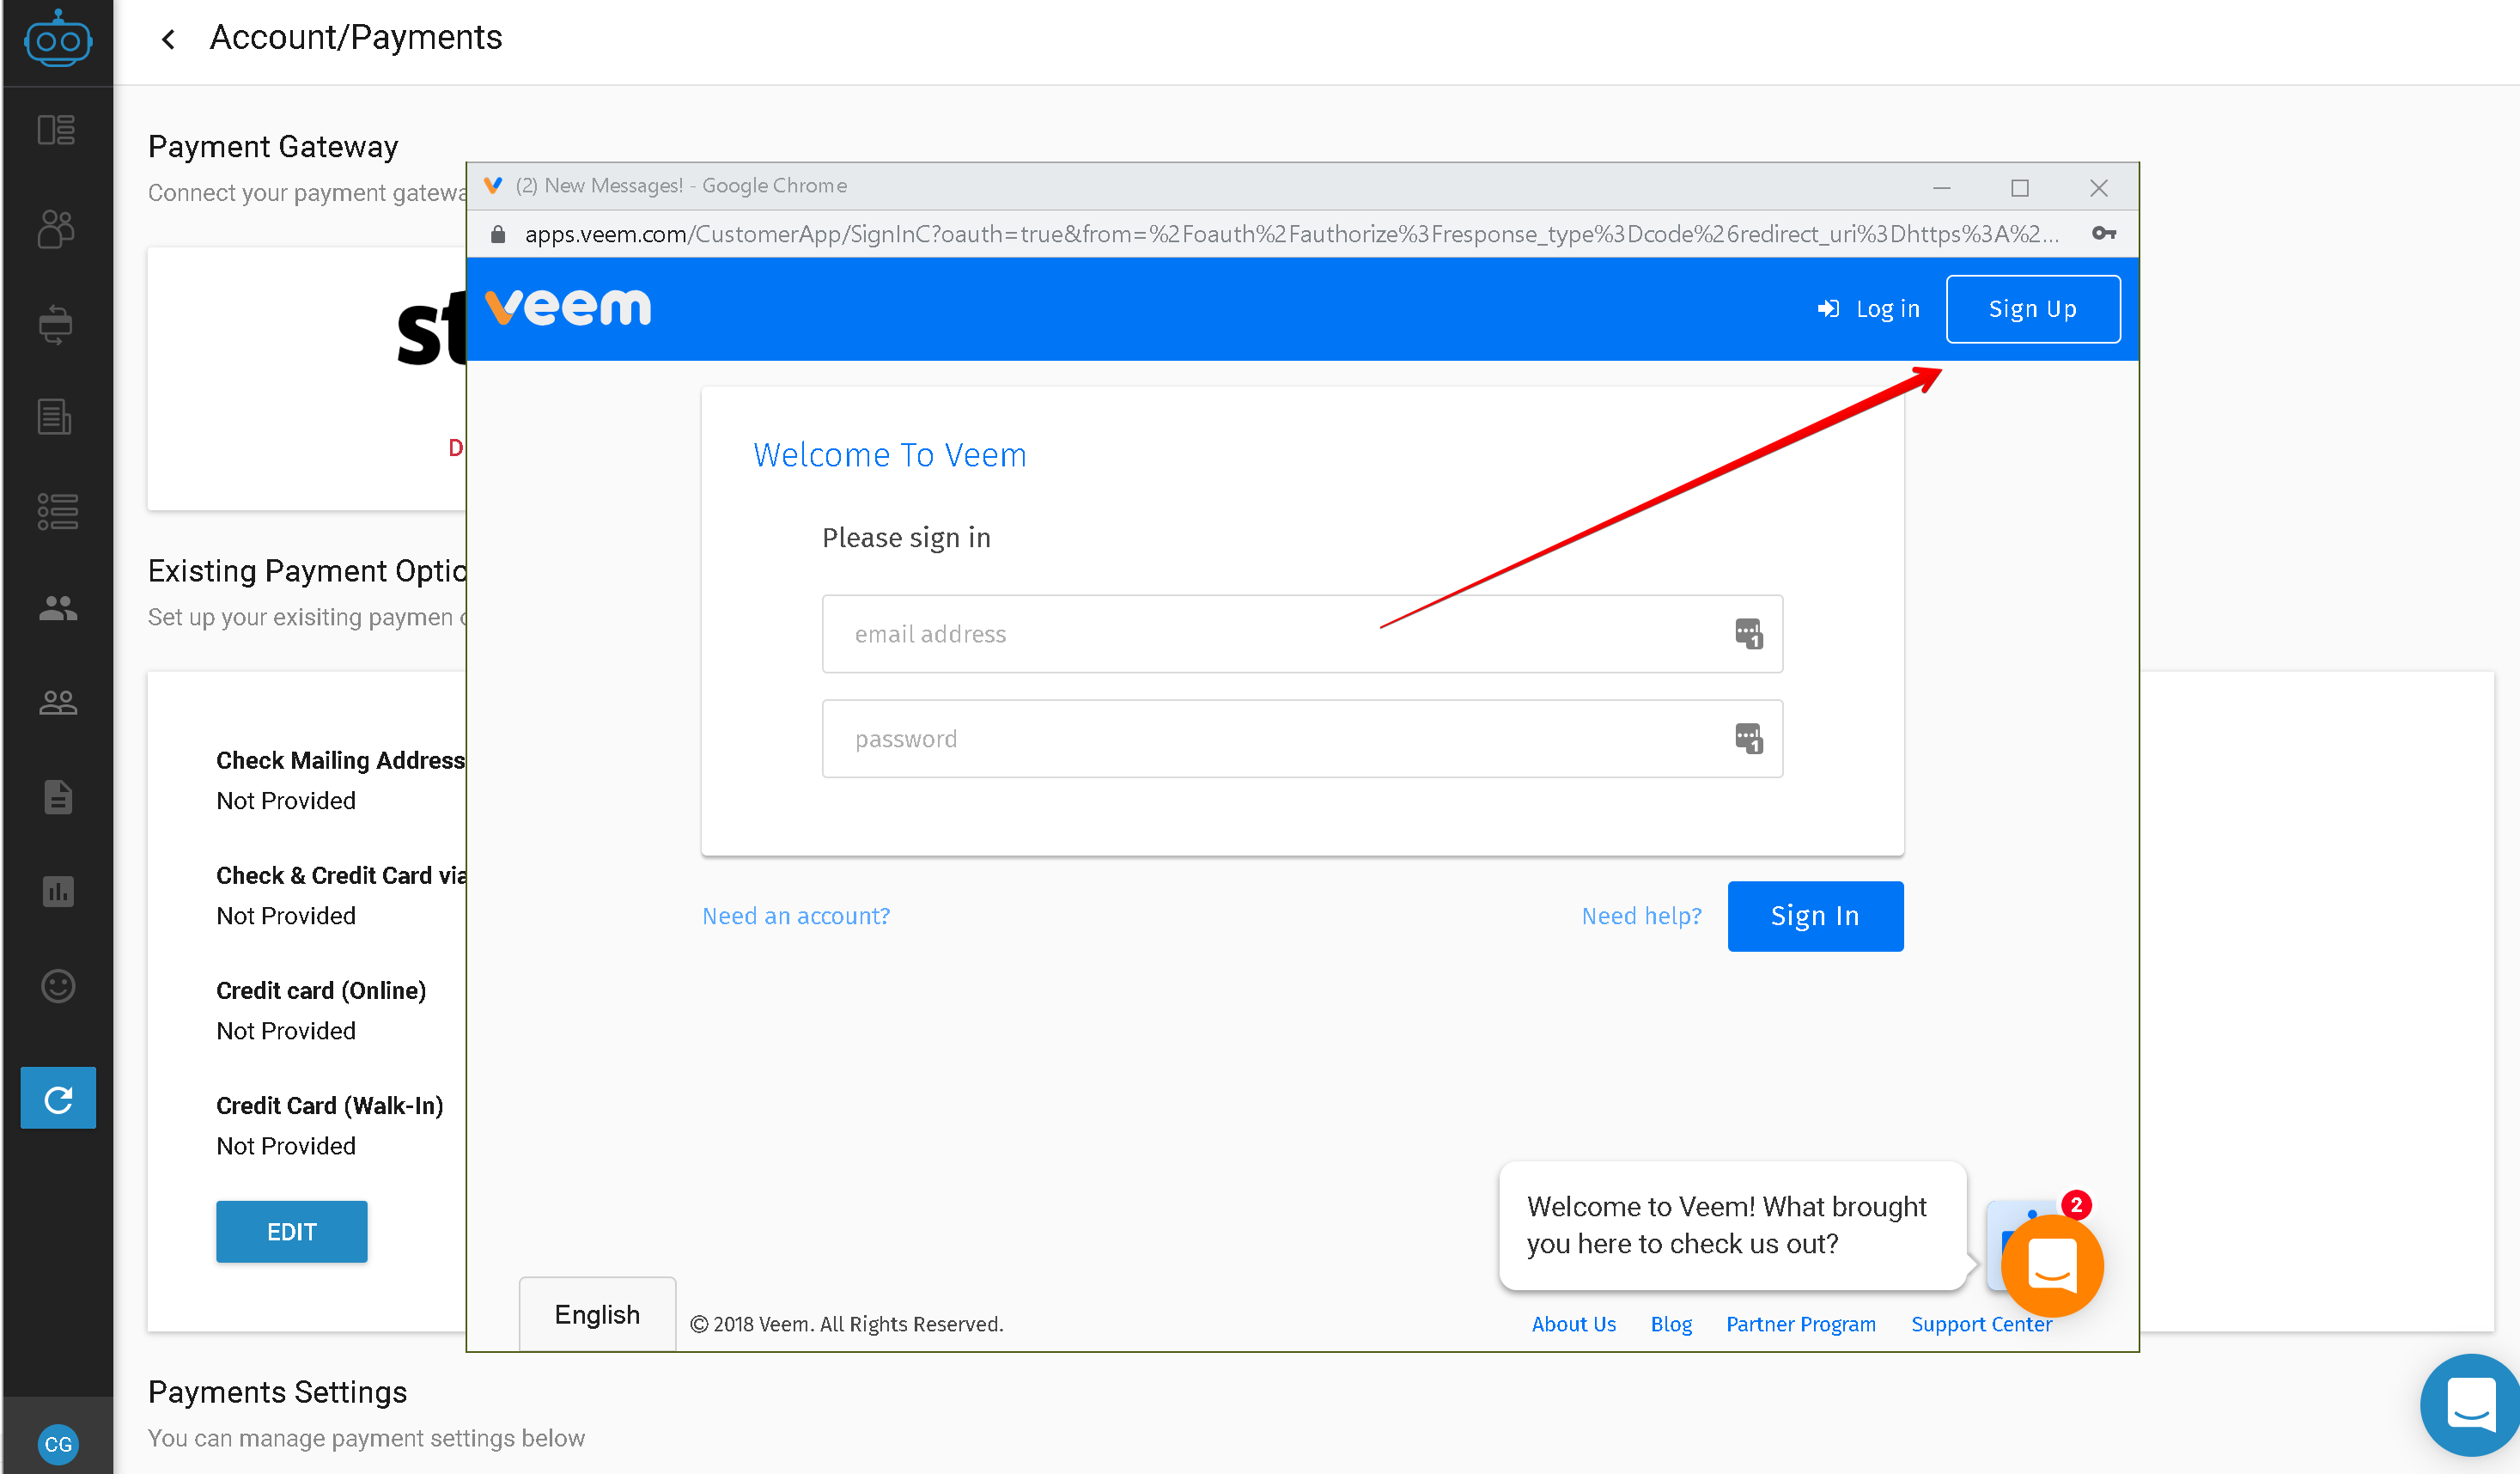Click the EDIT button in payment options
Image resolution: width=2520 pixels, height=1474 pixels.
coord(292,1232)
